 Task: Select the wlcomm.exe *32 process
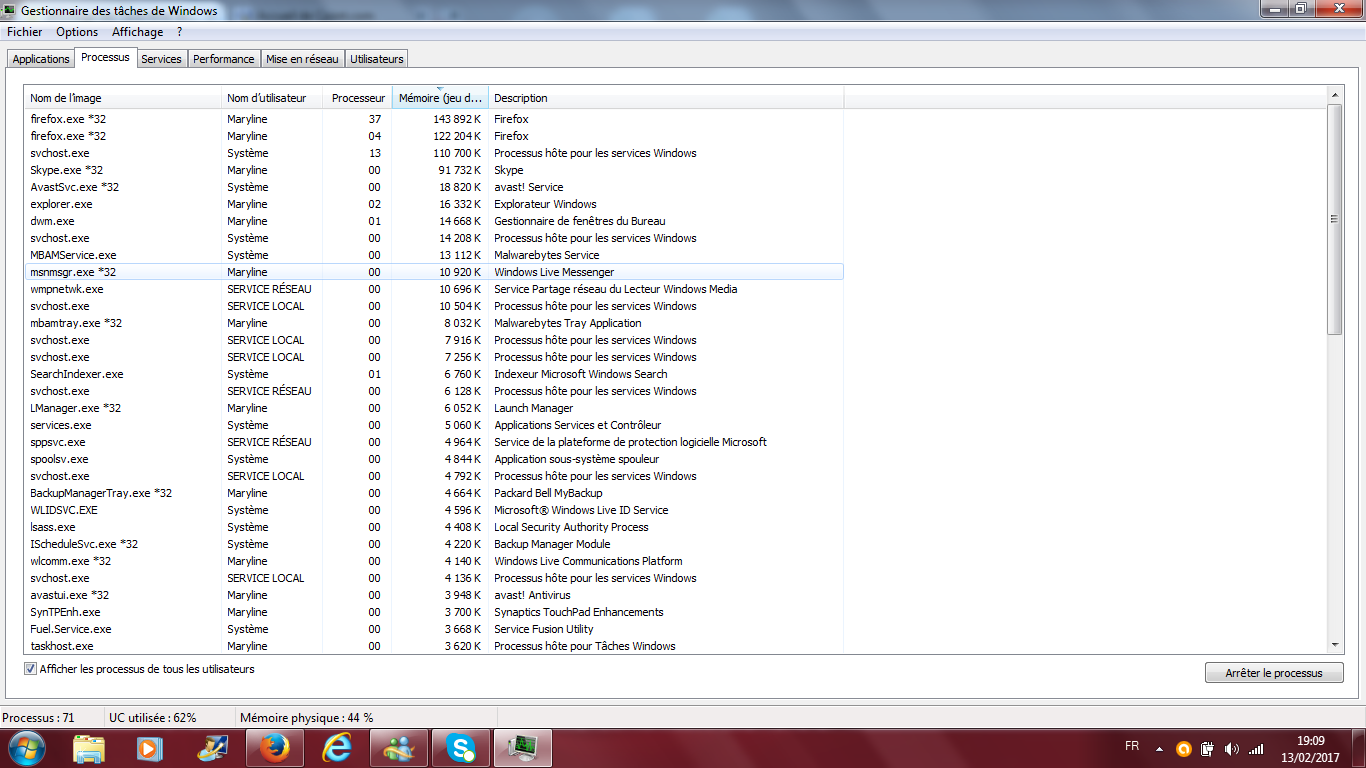pos(434,561)
